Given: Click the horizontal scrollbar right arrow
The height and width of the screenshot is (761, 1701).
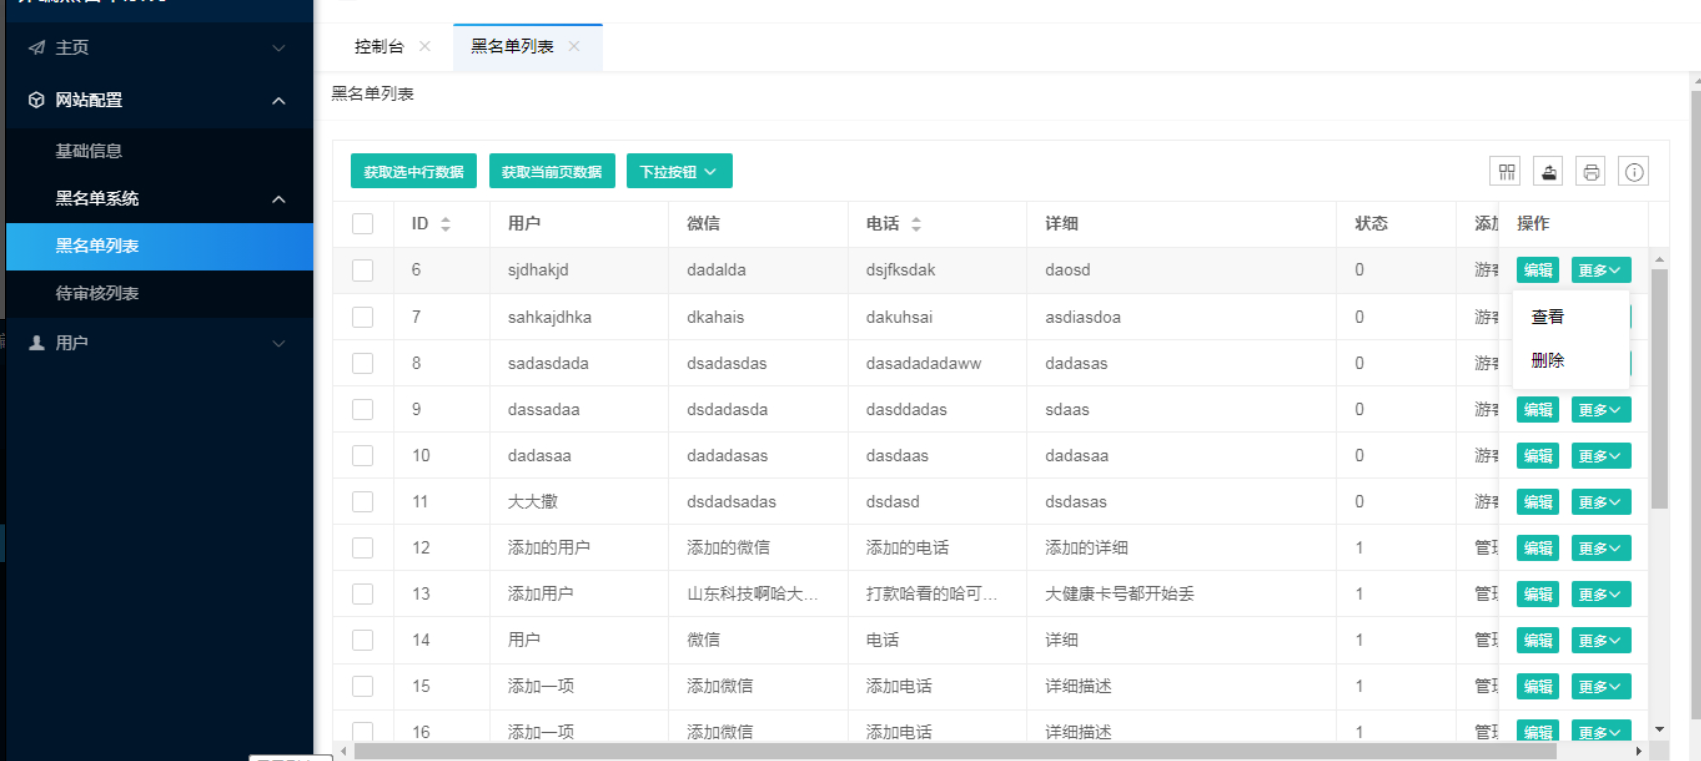Looking at the screenshot, I should coord(1638,751).
